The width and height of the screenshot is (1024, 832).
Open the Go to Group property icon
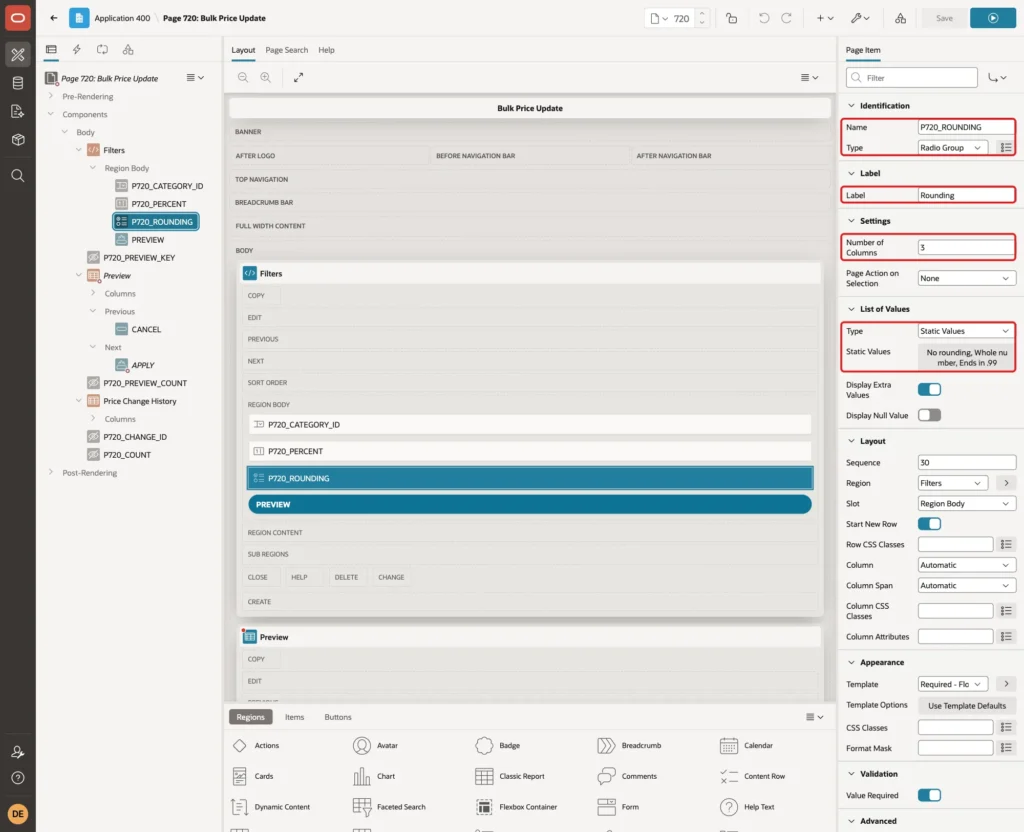click(x=998, y=78)
